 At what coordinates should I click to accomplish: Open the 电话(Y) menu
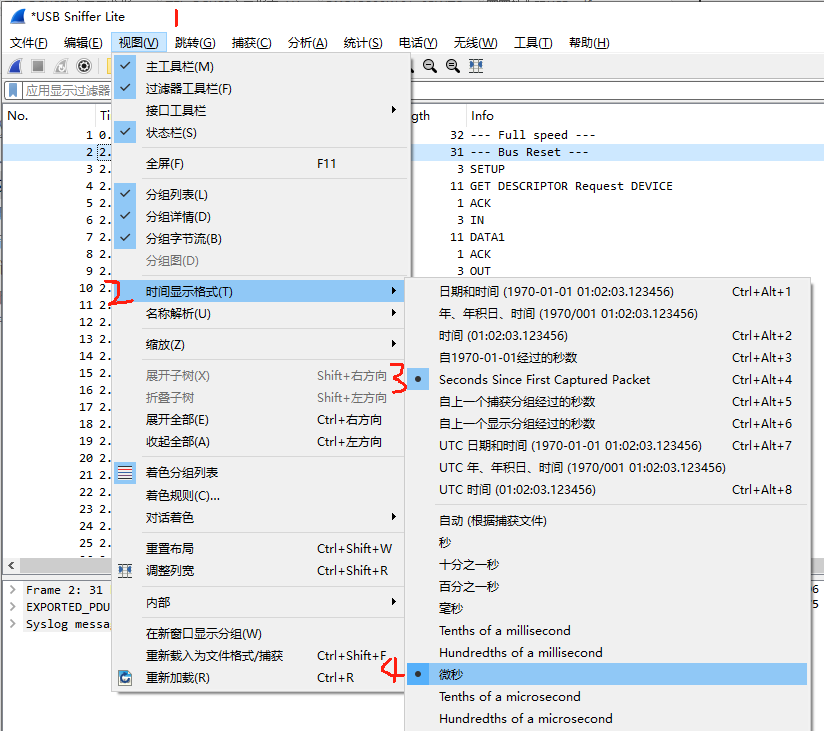pyautogui.click(x=418, y=43)
